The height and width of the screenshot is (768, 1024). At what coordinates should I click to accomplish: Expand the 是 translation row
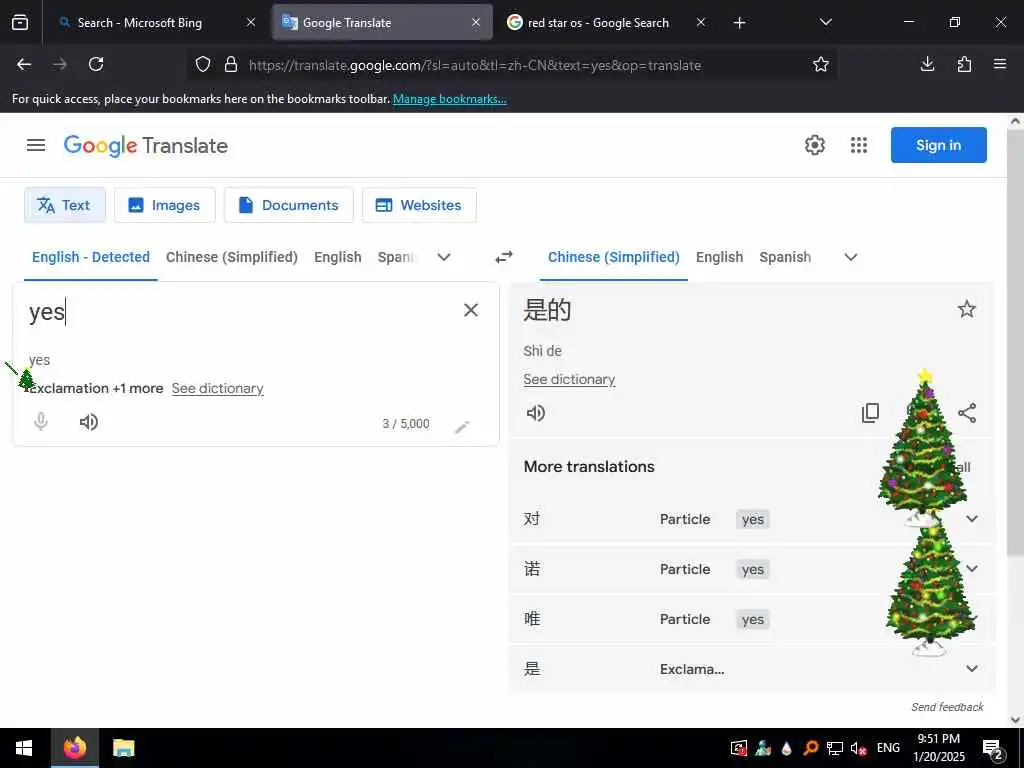click(972, 669)
